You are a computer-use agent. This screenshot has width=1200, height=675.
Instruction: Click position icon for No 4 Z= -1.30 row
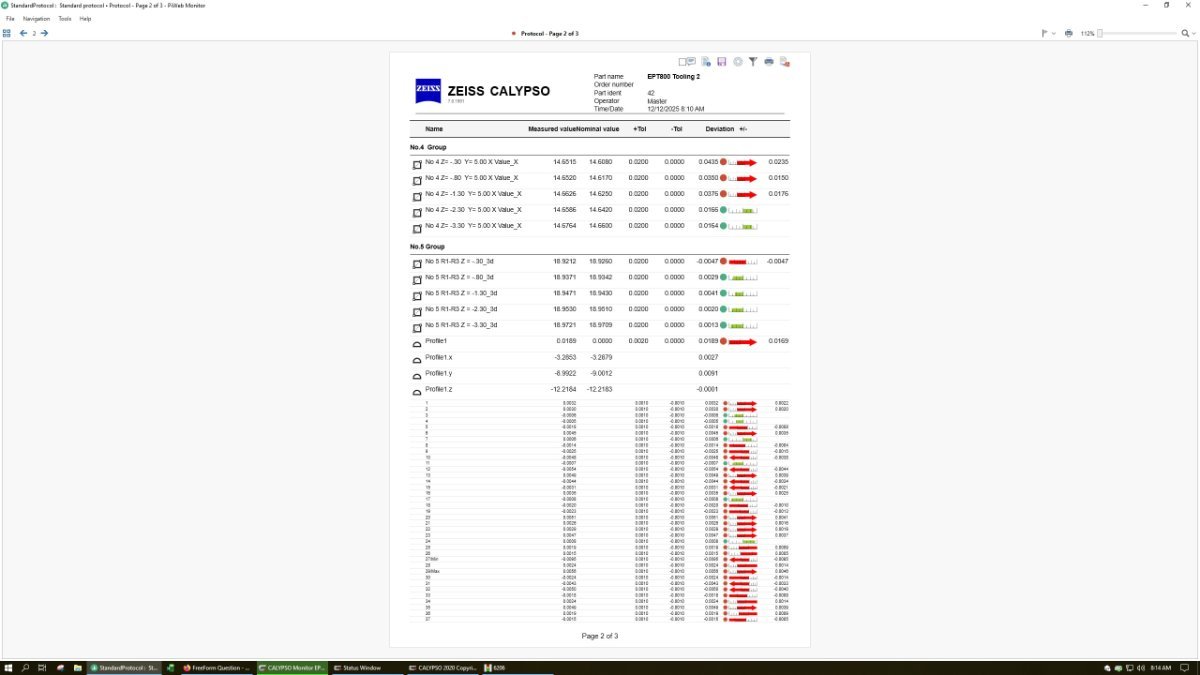pyautogui.click(x=417, y=196)
